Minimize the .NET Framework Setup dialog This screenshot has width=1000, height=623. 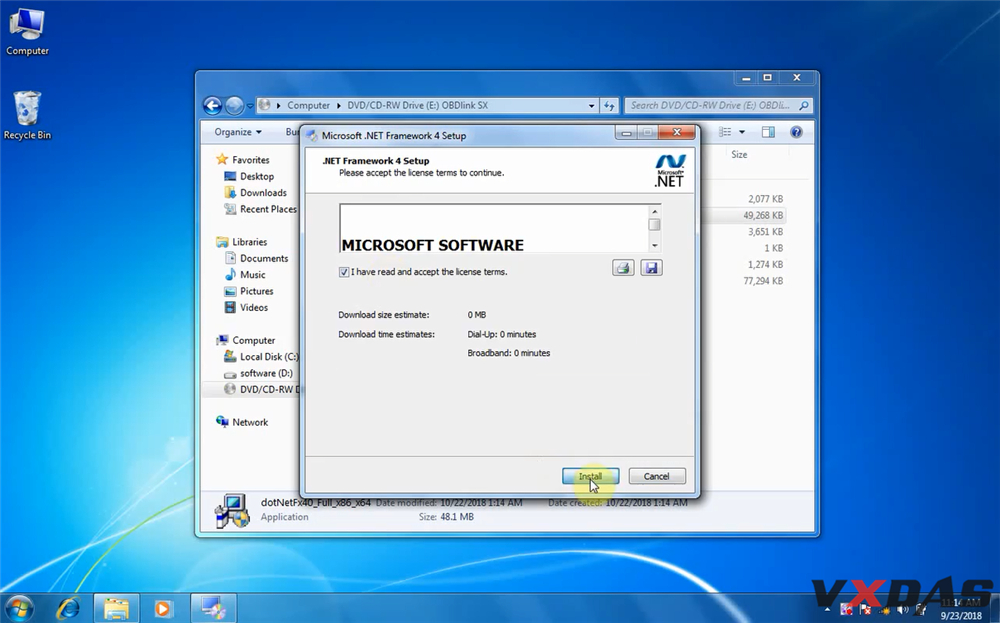626,133
